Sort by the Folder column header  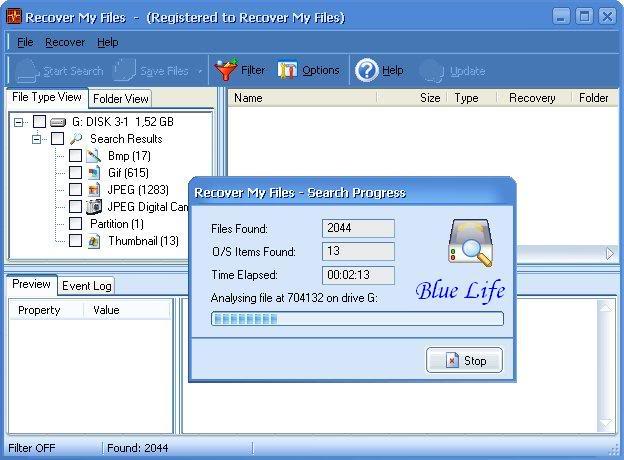(595, 98)
